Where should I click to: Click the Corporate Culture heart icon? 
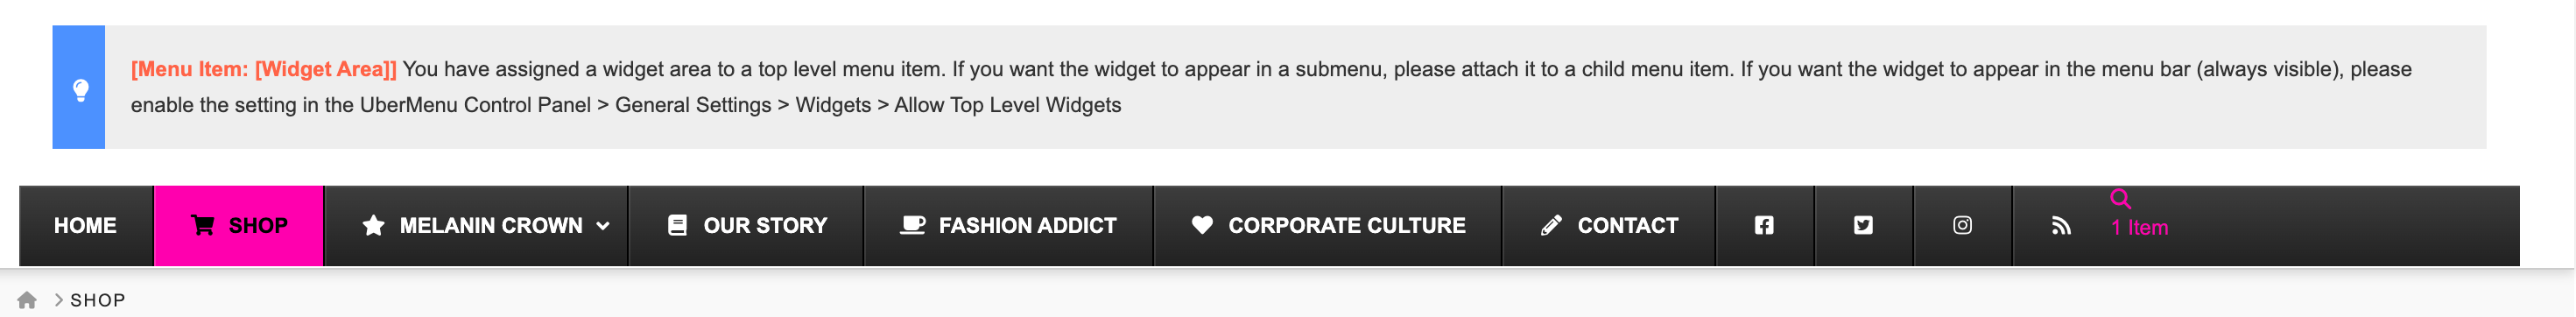[1202, 225]
